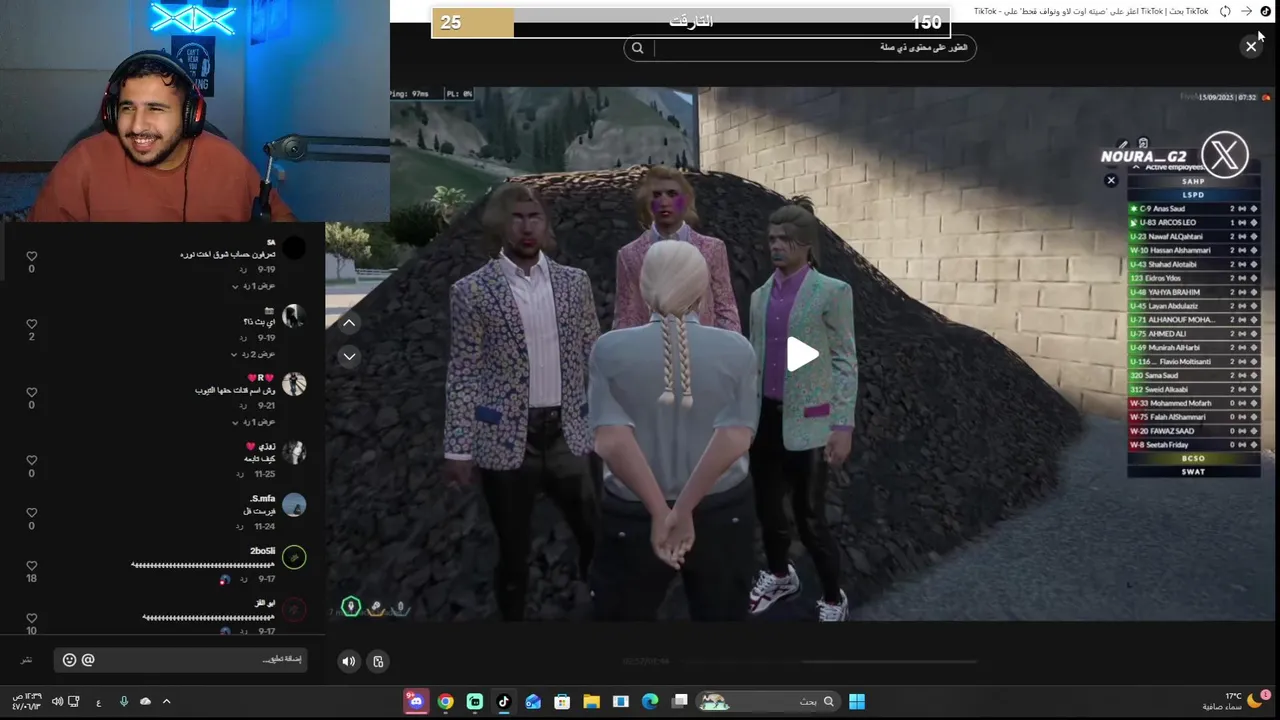1280x720 pixels.
Task: Click the S.mfa username
Action: pyautogui.click(x=262, y=499)
